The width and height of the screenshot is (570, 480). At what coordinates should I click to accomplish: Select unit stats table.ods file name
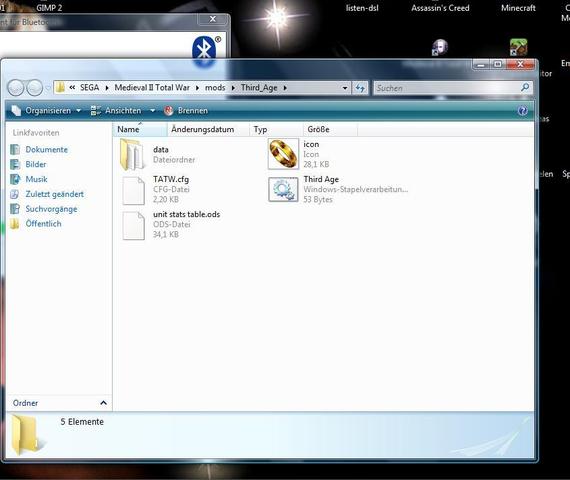186,214
